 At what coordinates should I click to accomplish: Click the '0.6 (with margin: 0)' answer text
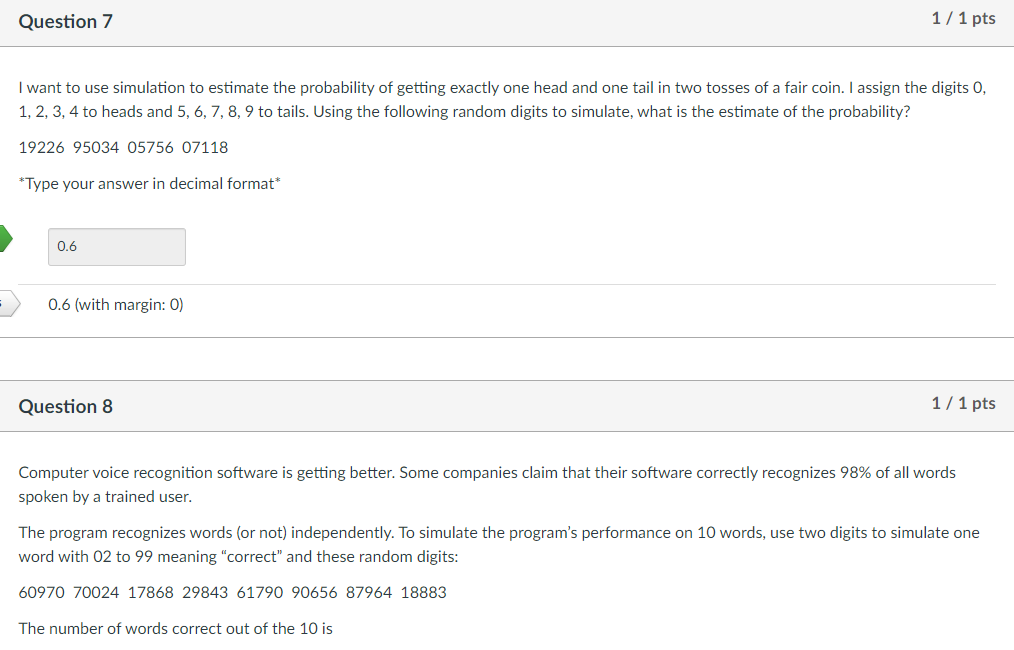click(x=115, y=304)
